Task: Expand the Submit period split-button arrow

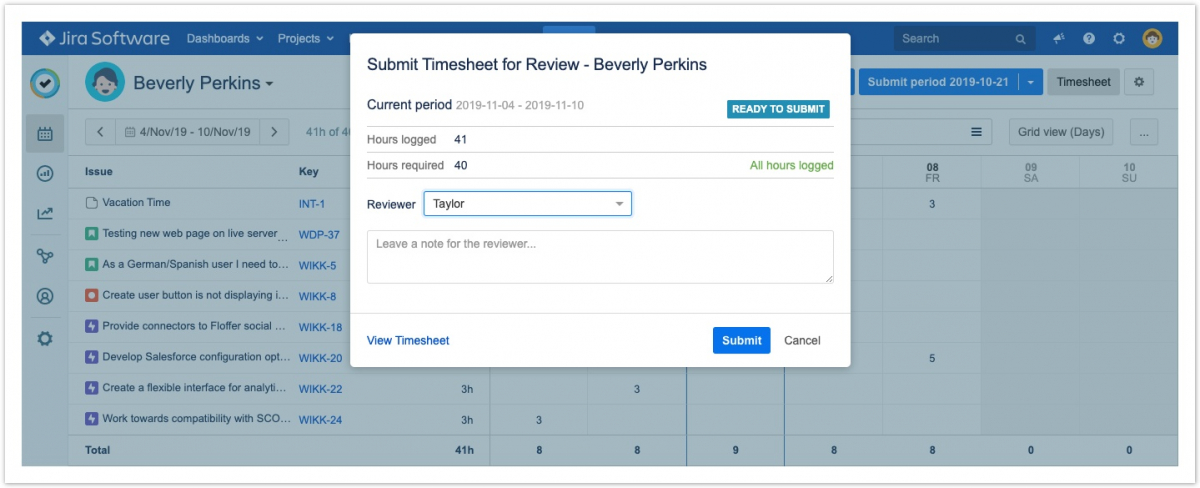Action: (1031, 82)
